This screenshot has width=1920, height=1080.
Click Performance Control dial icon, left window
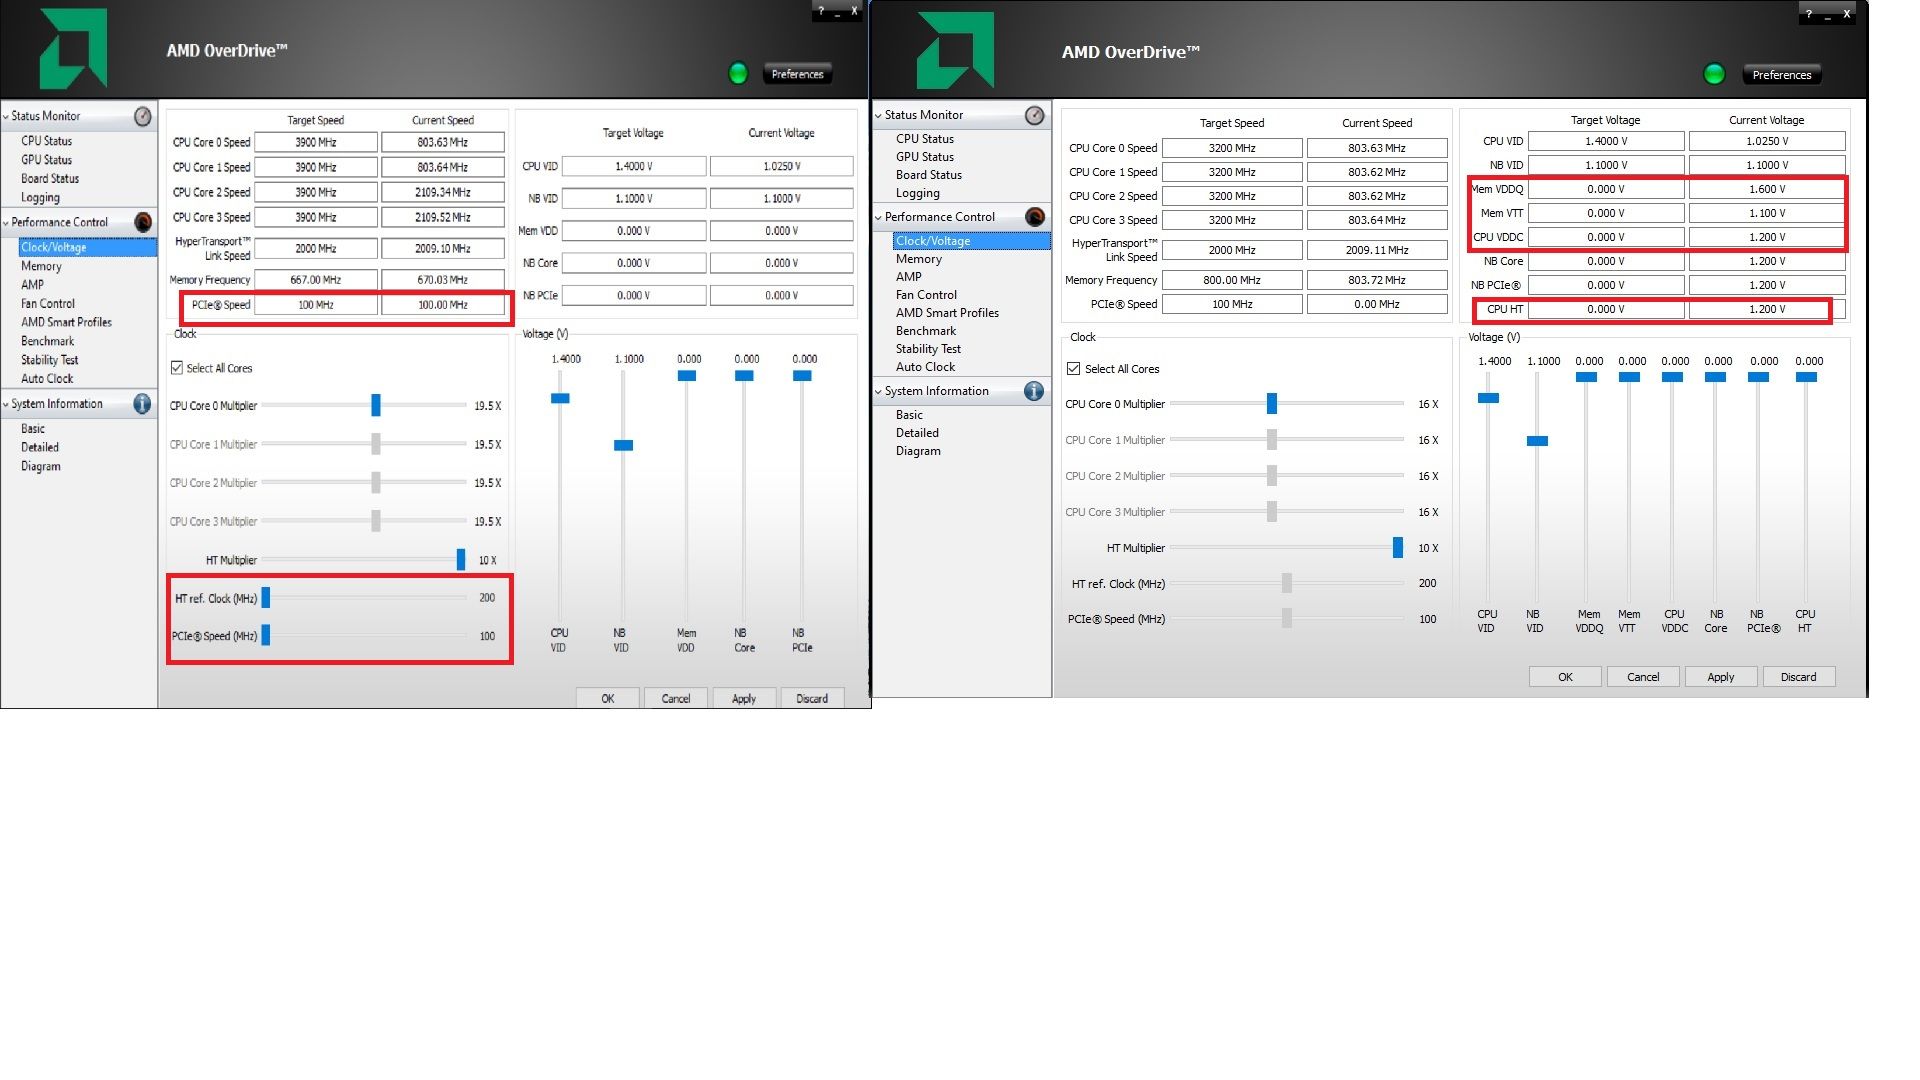pyautogui.click(x=143, y=222)
